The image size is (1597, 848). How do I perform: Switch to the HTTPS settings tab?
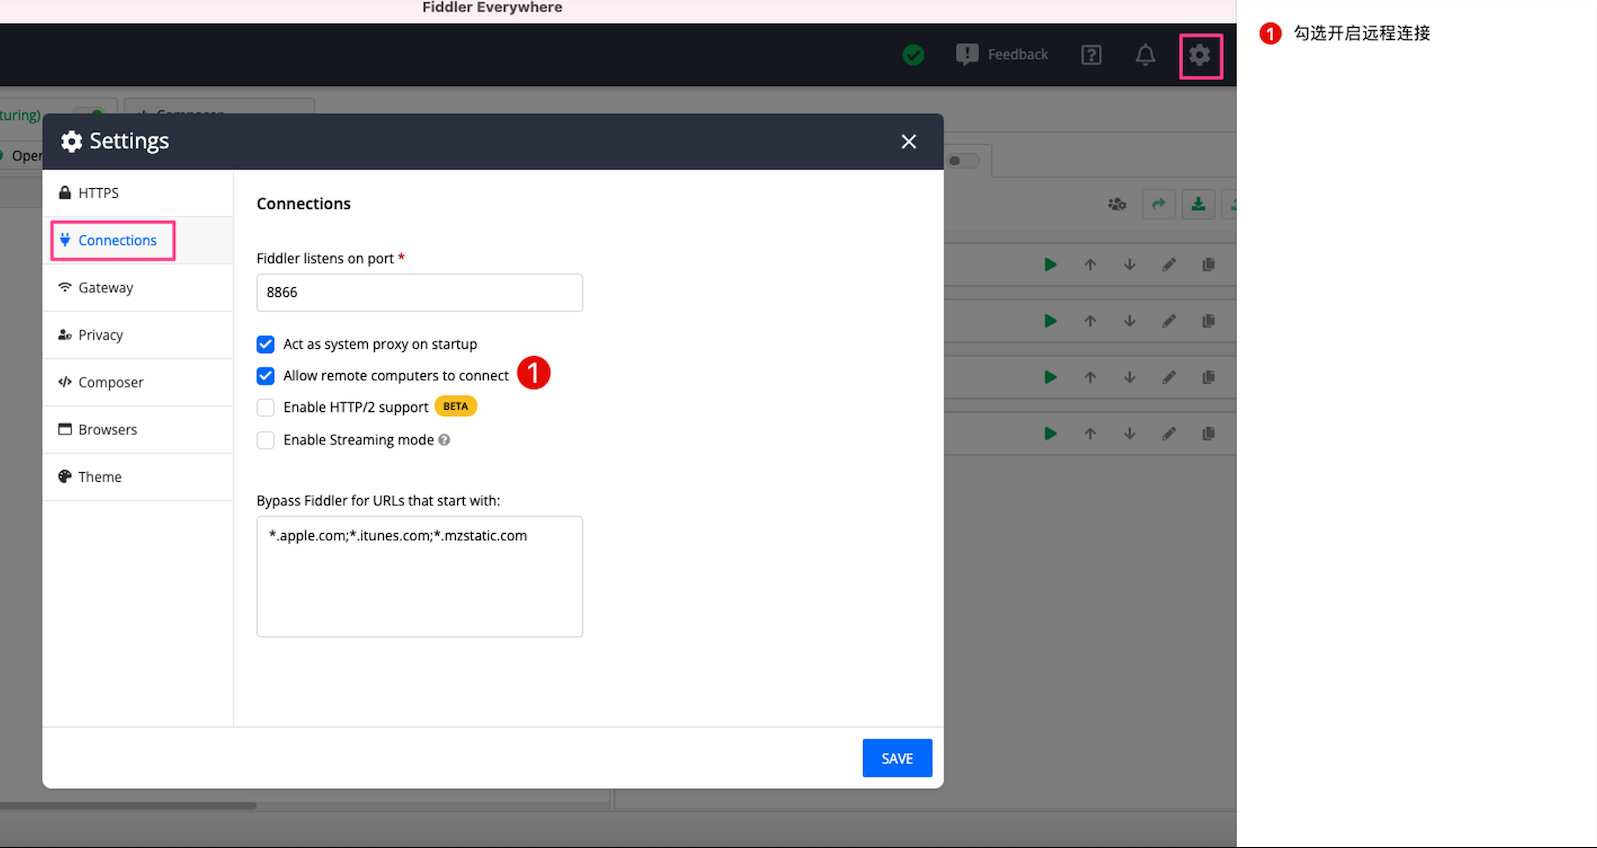coord(98,193)
